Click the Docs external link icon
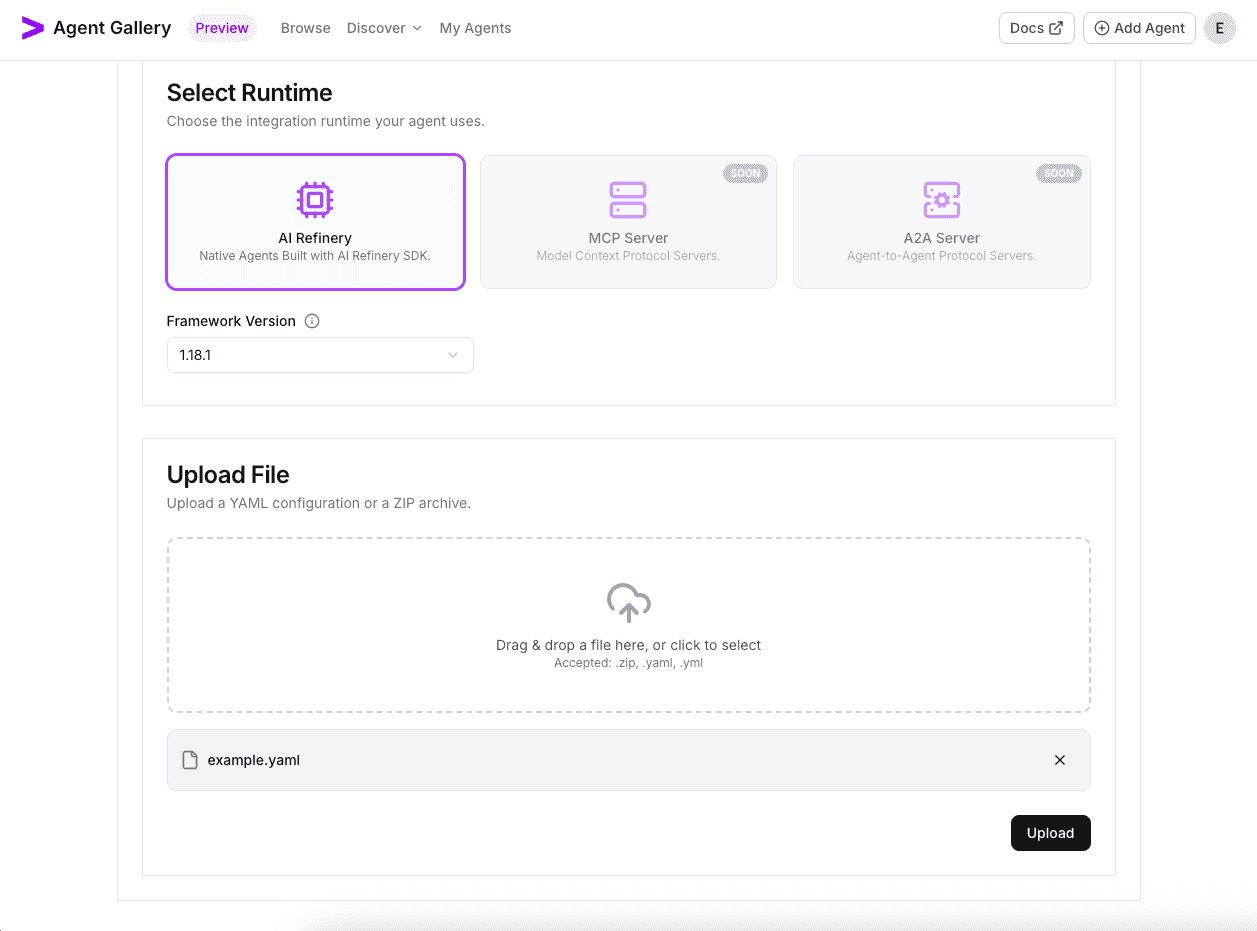Viewport: 1257px width, 931px height. (1055, 28)
